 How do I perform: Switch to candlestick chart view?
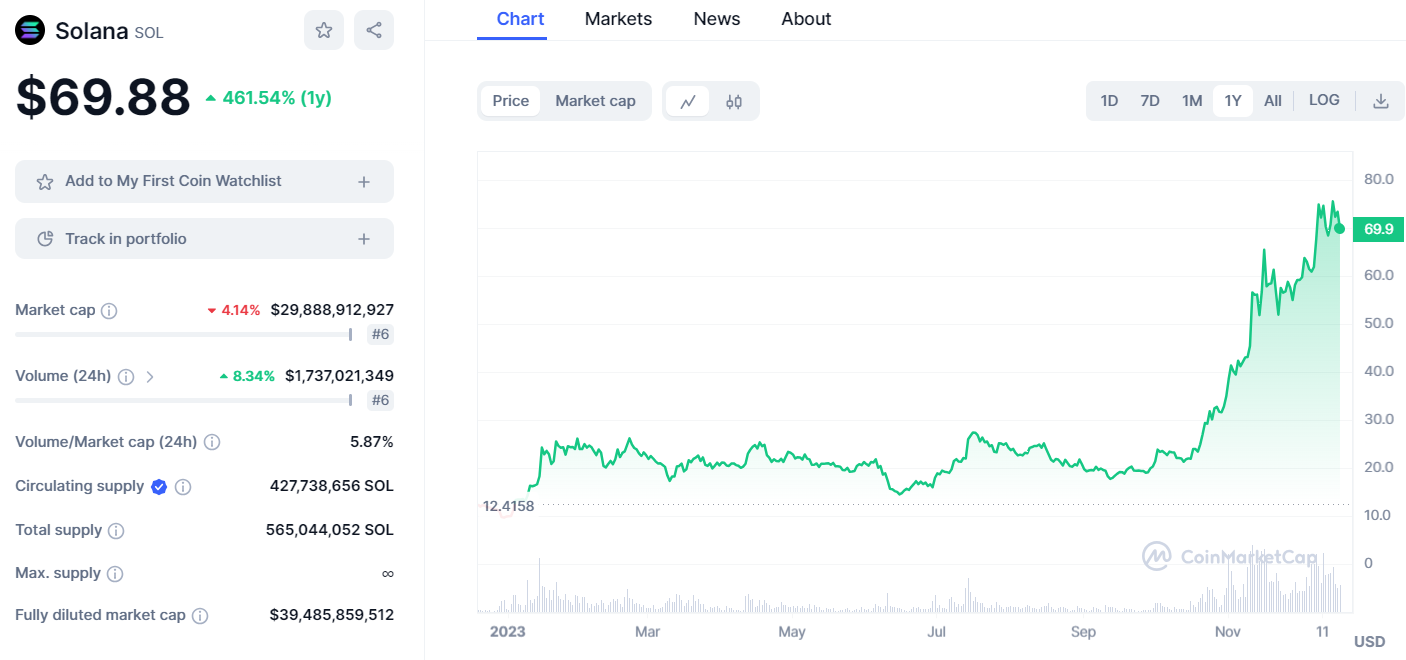(734, 101)
